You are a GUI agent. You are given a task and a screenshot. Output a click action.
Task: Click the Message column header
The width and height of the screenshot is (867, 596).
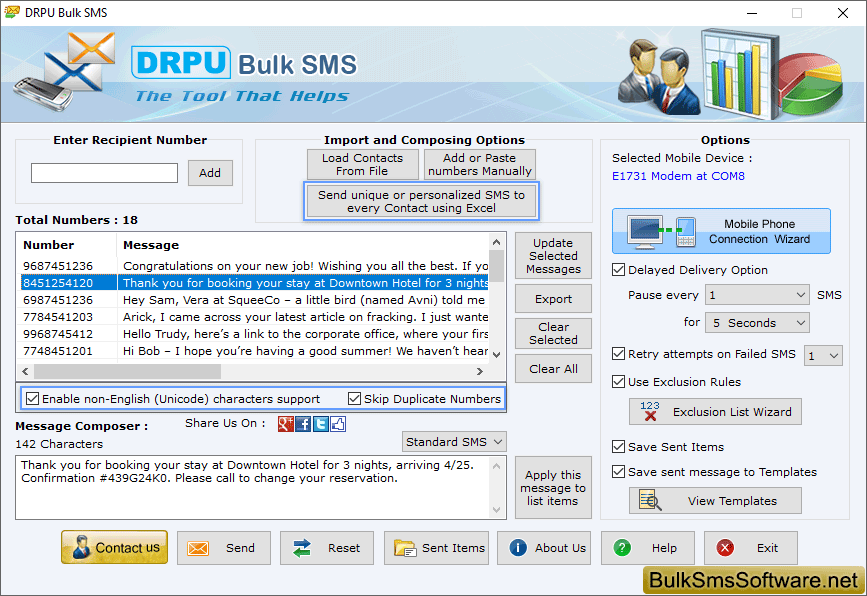pos(303,245)
